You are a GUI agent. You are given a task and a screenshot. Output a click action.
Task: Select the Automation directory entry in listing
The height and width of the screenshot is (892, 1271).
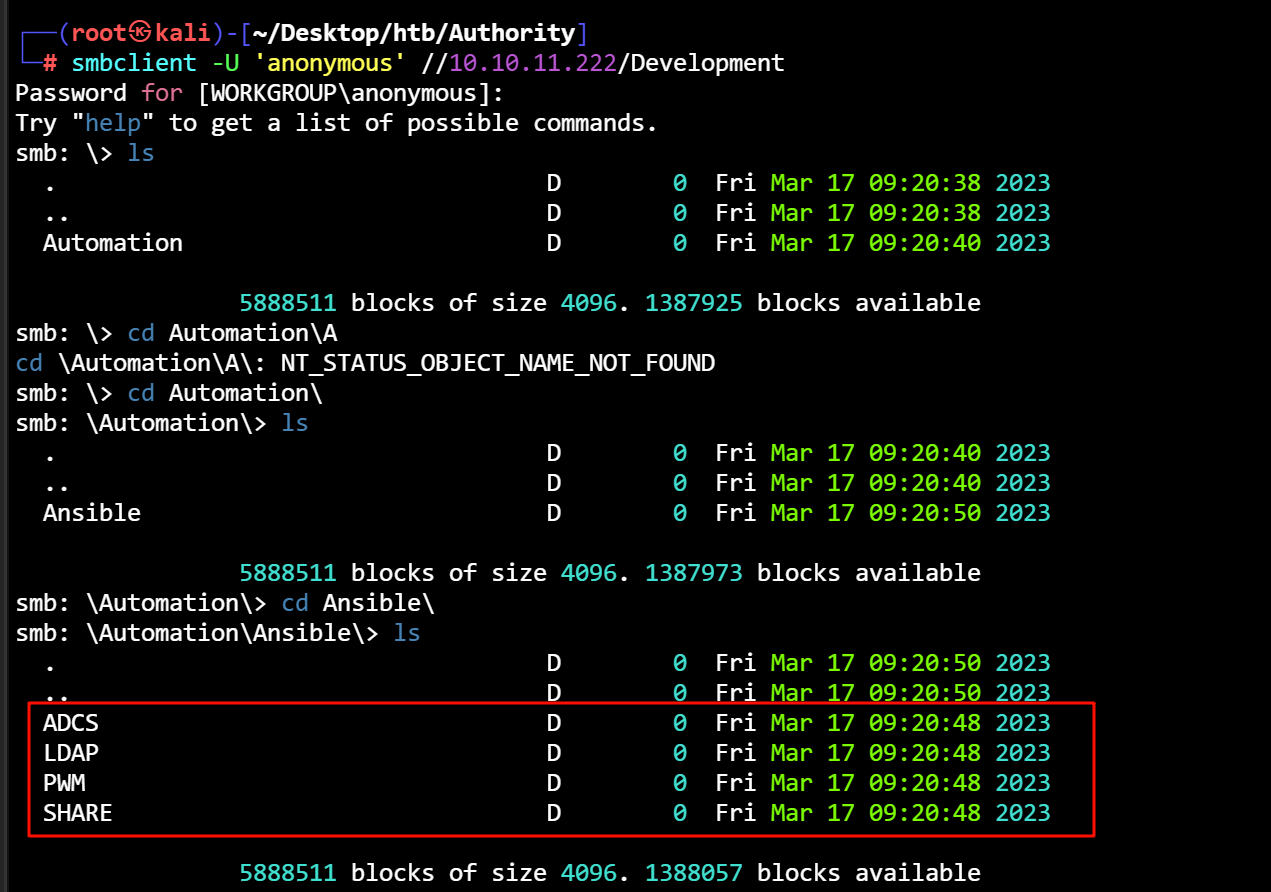(x=112, y=243)
